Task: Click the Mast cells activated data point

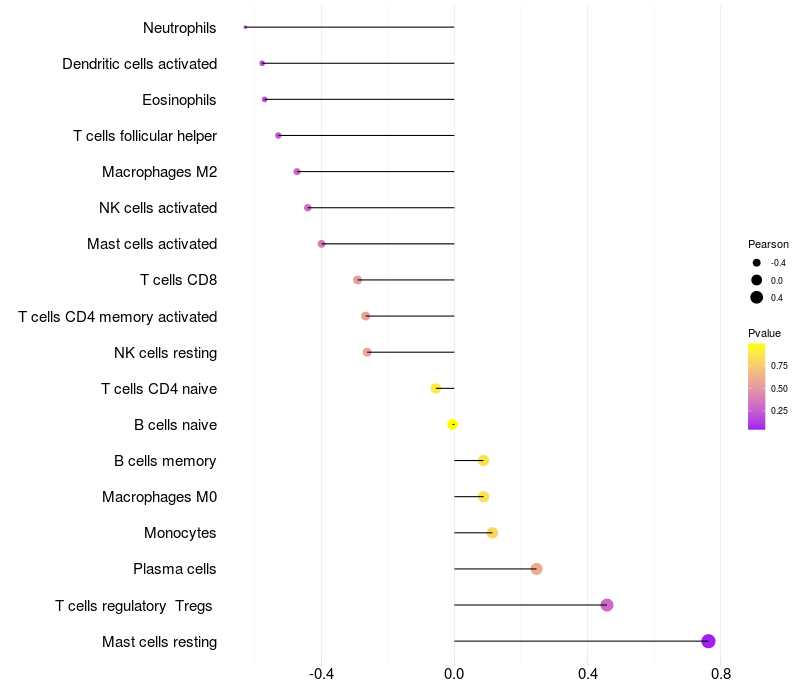Action: [321, 244]
